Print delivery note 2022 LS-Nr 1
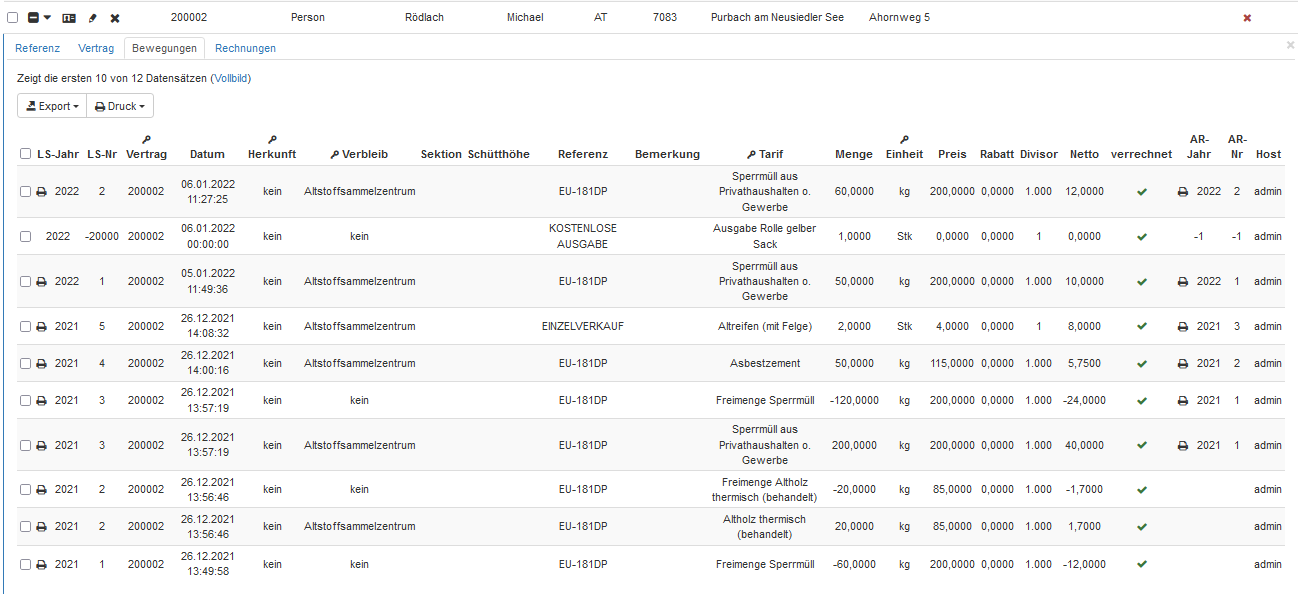This screenshot has height=594, width=1305. (41, 282)
